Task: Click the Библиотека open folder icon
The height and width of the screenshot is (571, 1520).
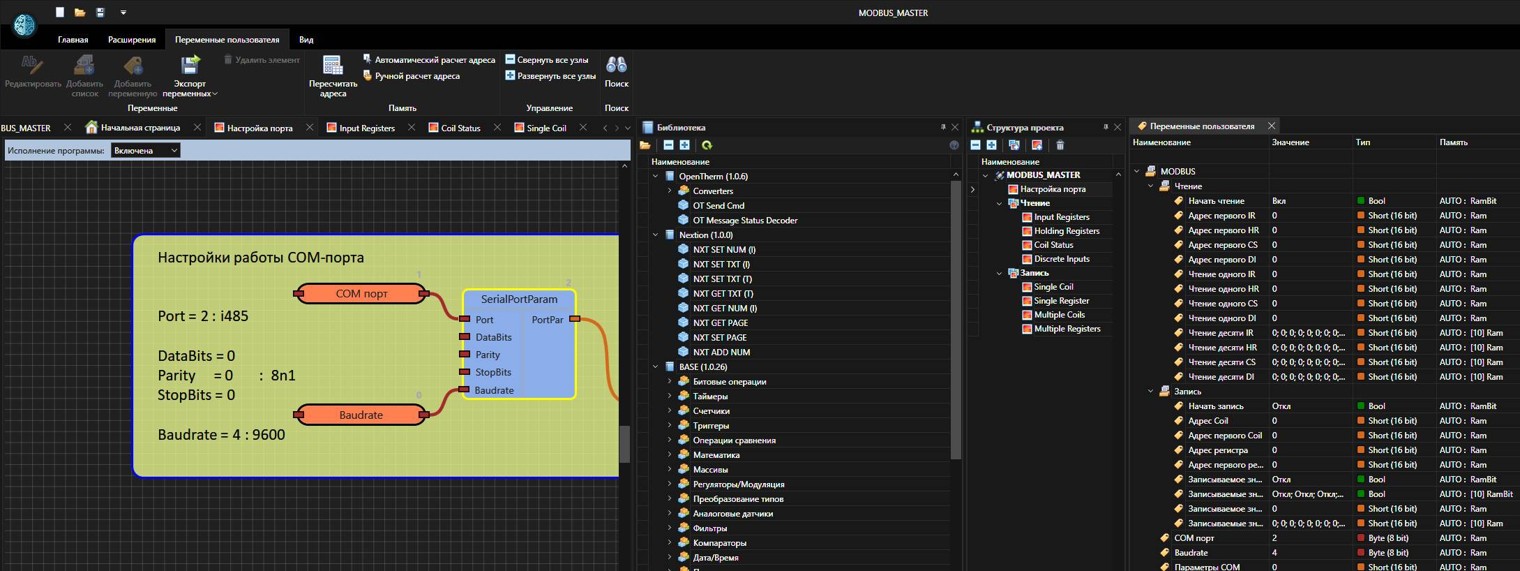Action: point(646,145)
